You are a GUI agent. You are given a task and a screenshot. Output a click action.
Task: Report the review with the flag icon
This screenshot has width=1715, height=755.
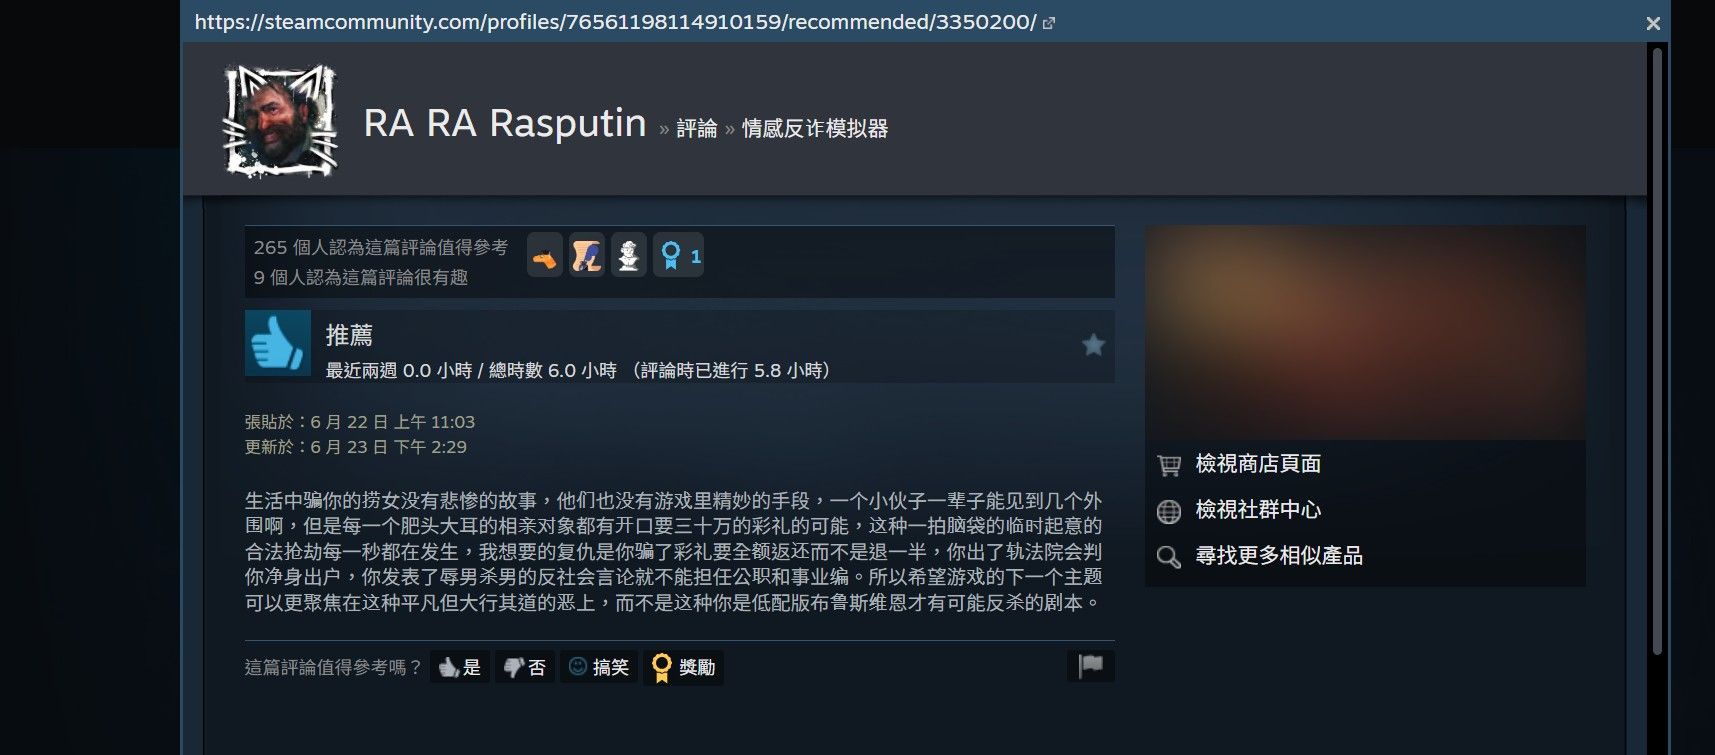[1091, 666]
